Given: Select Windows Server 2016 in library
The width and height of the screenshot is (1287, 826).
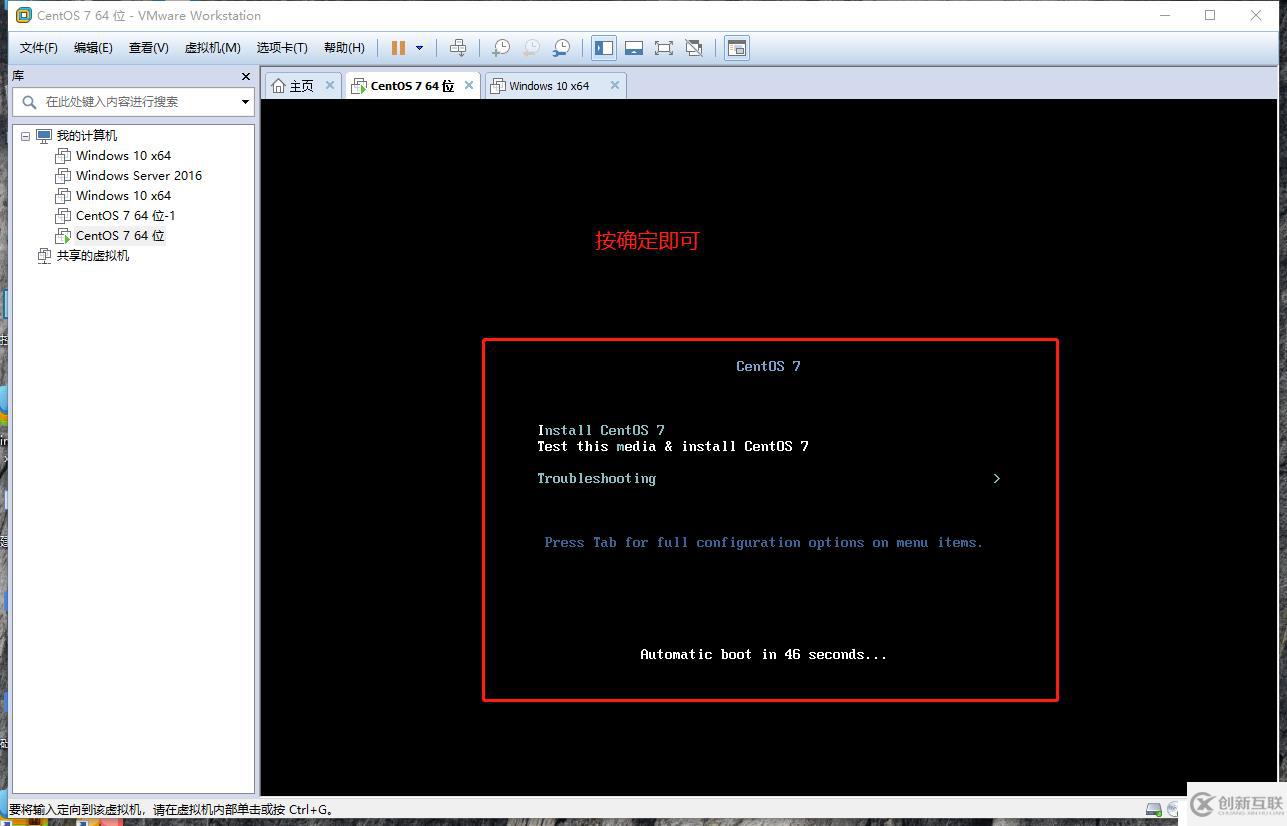Looking at the screenshot, I should click(x=139, y=176).
